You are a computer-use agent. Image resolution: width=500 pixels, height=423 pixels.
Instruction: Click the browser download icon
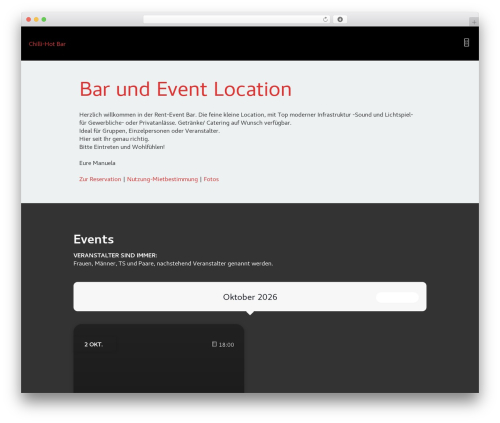340,19
